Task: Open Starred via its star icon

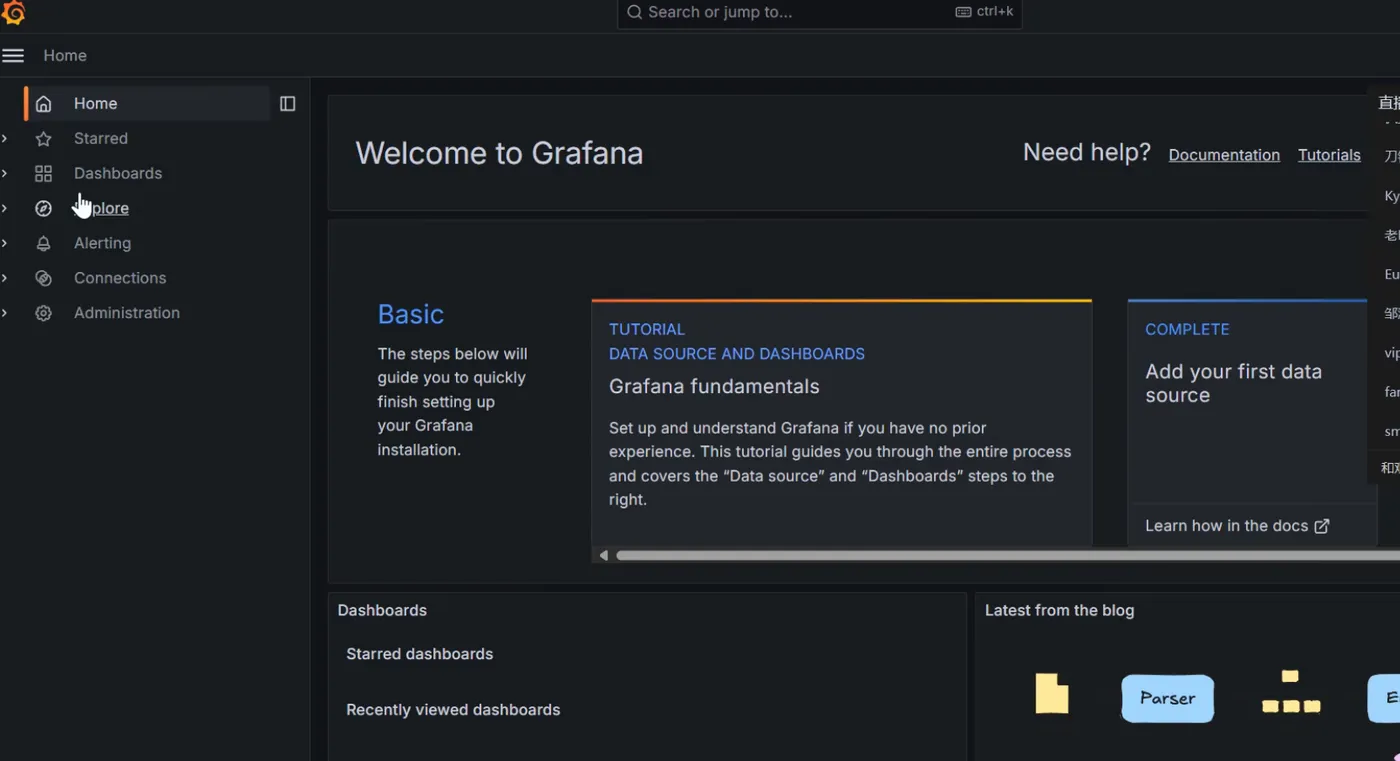Action: tap(43, 139)
